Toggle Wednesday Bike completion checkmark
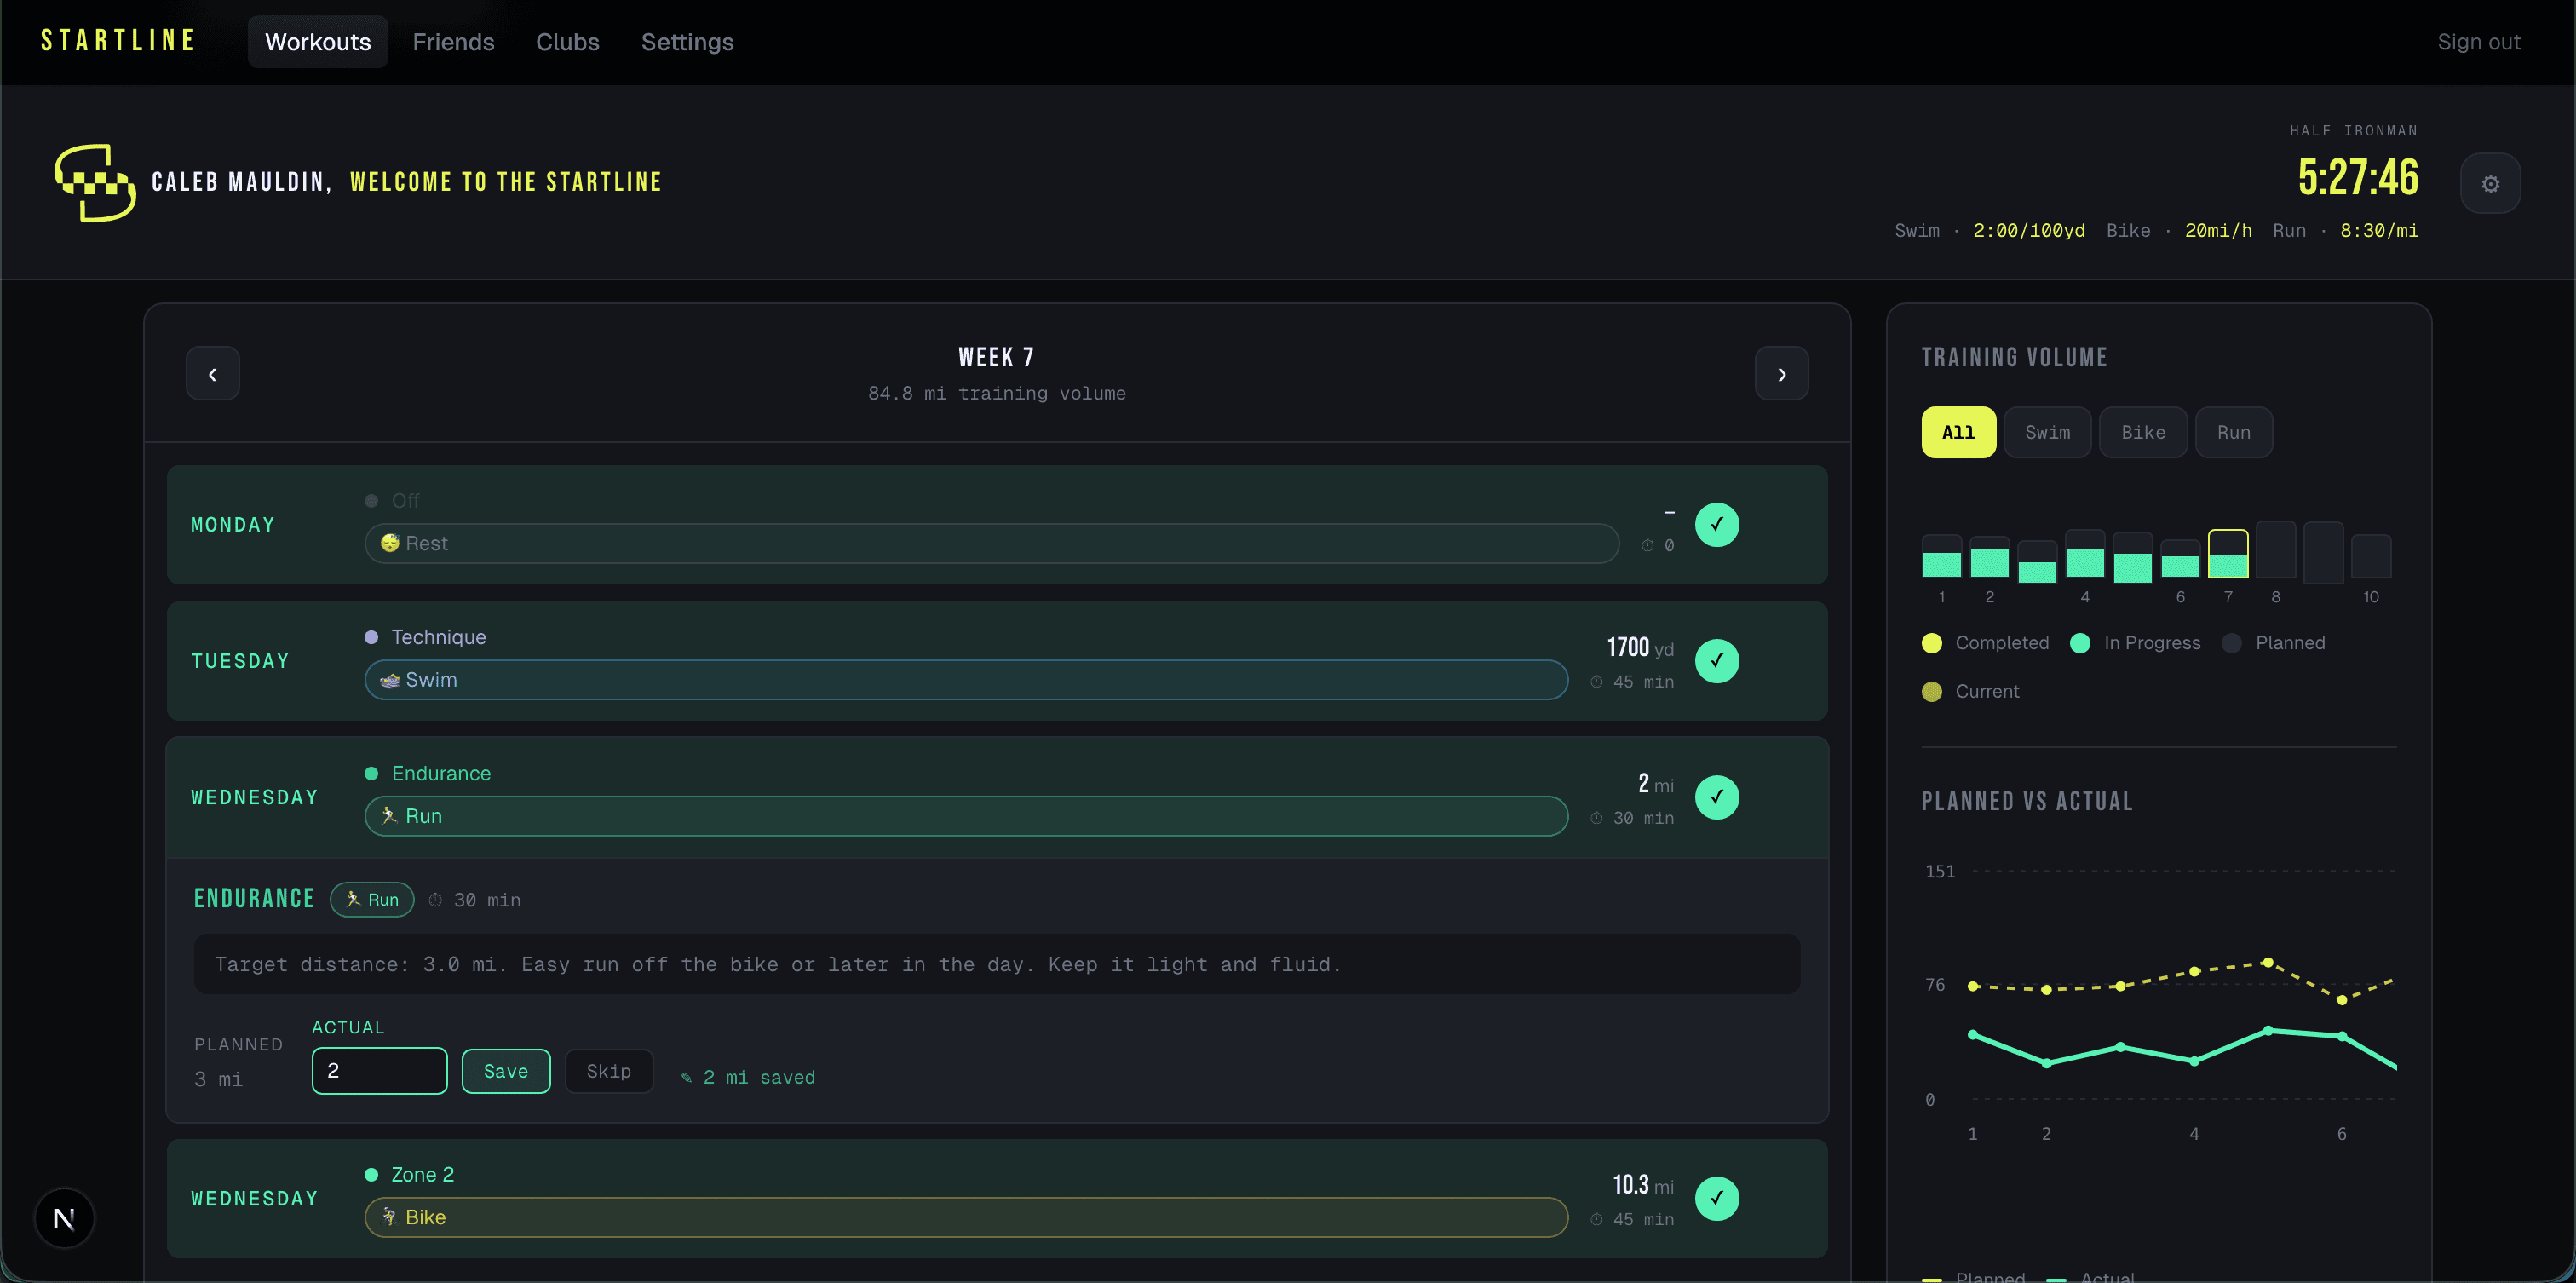This screenshot has height=1283, width=2576. (1717, 1199)
